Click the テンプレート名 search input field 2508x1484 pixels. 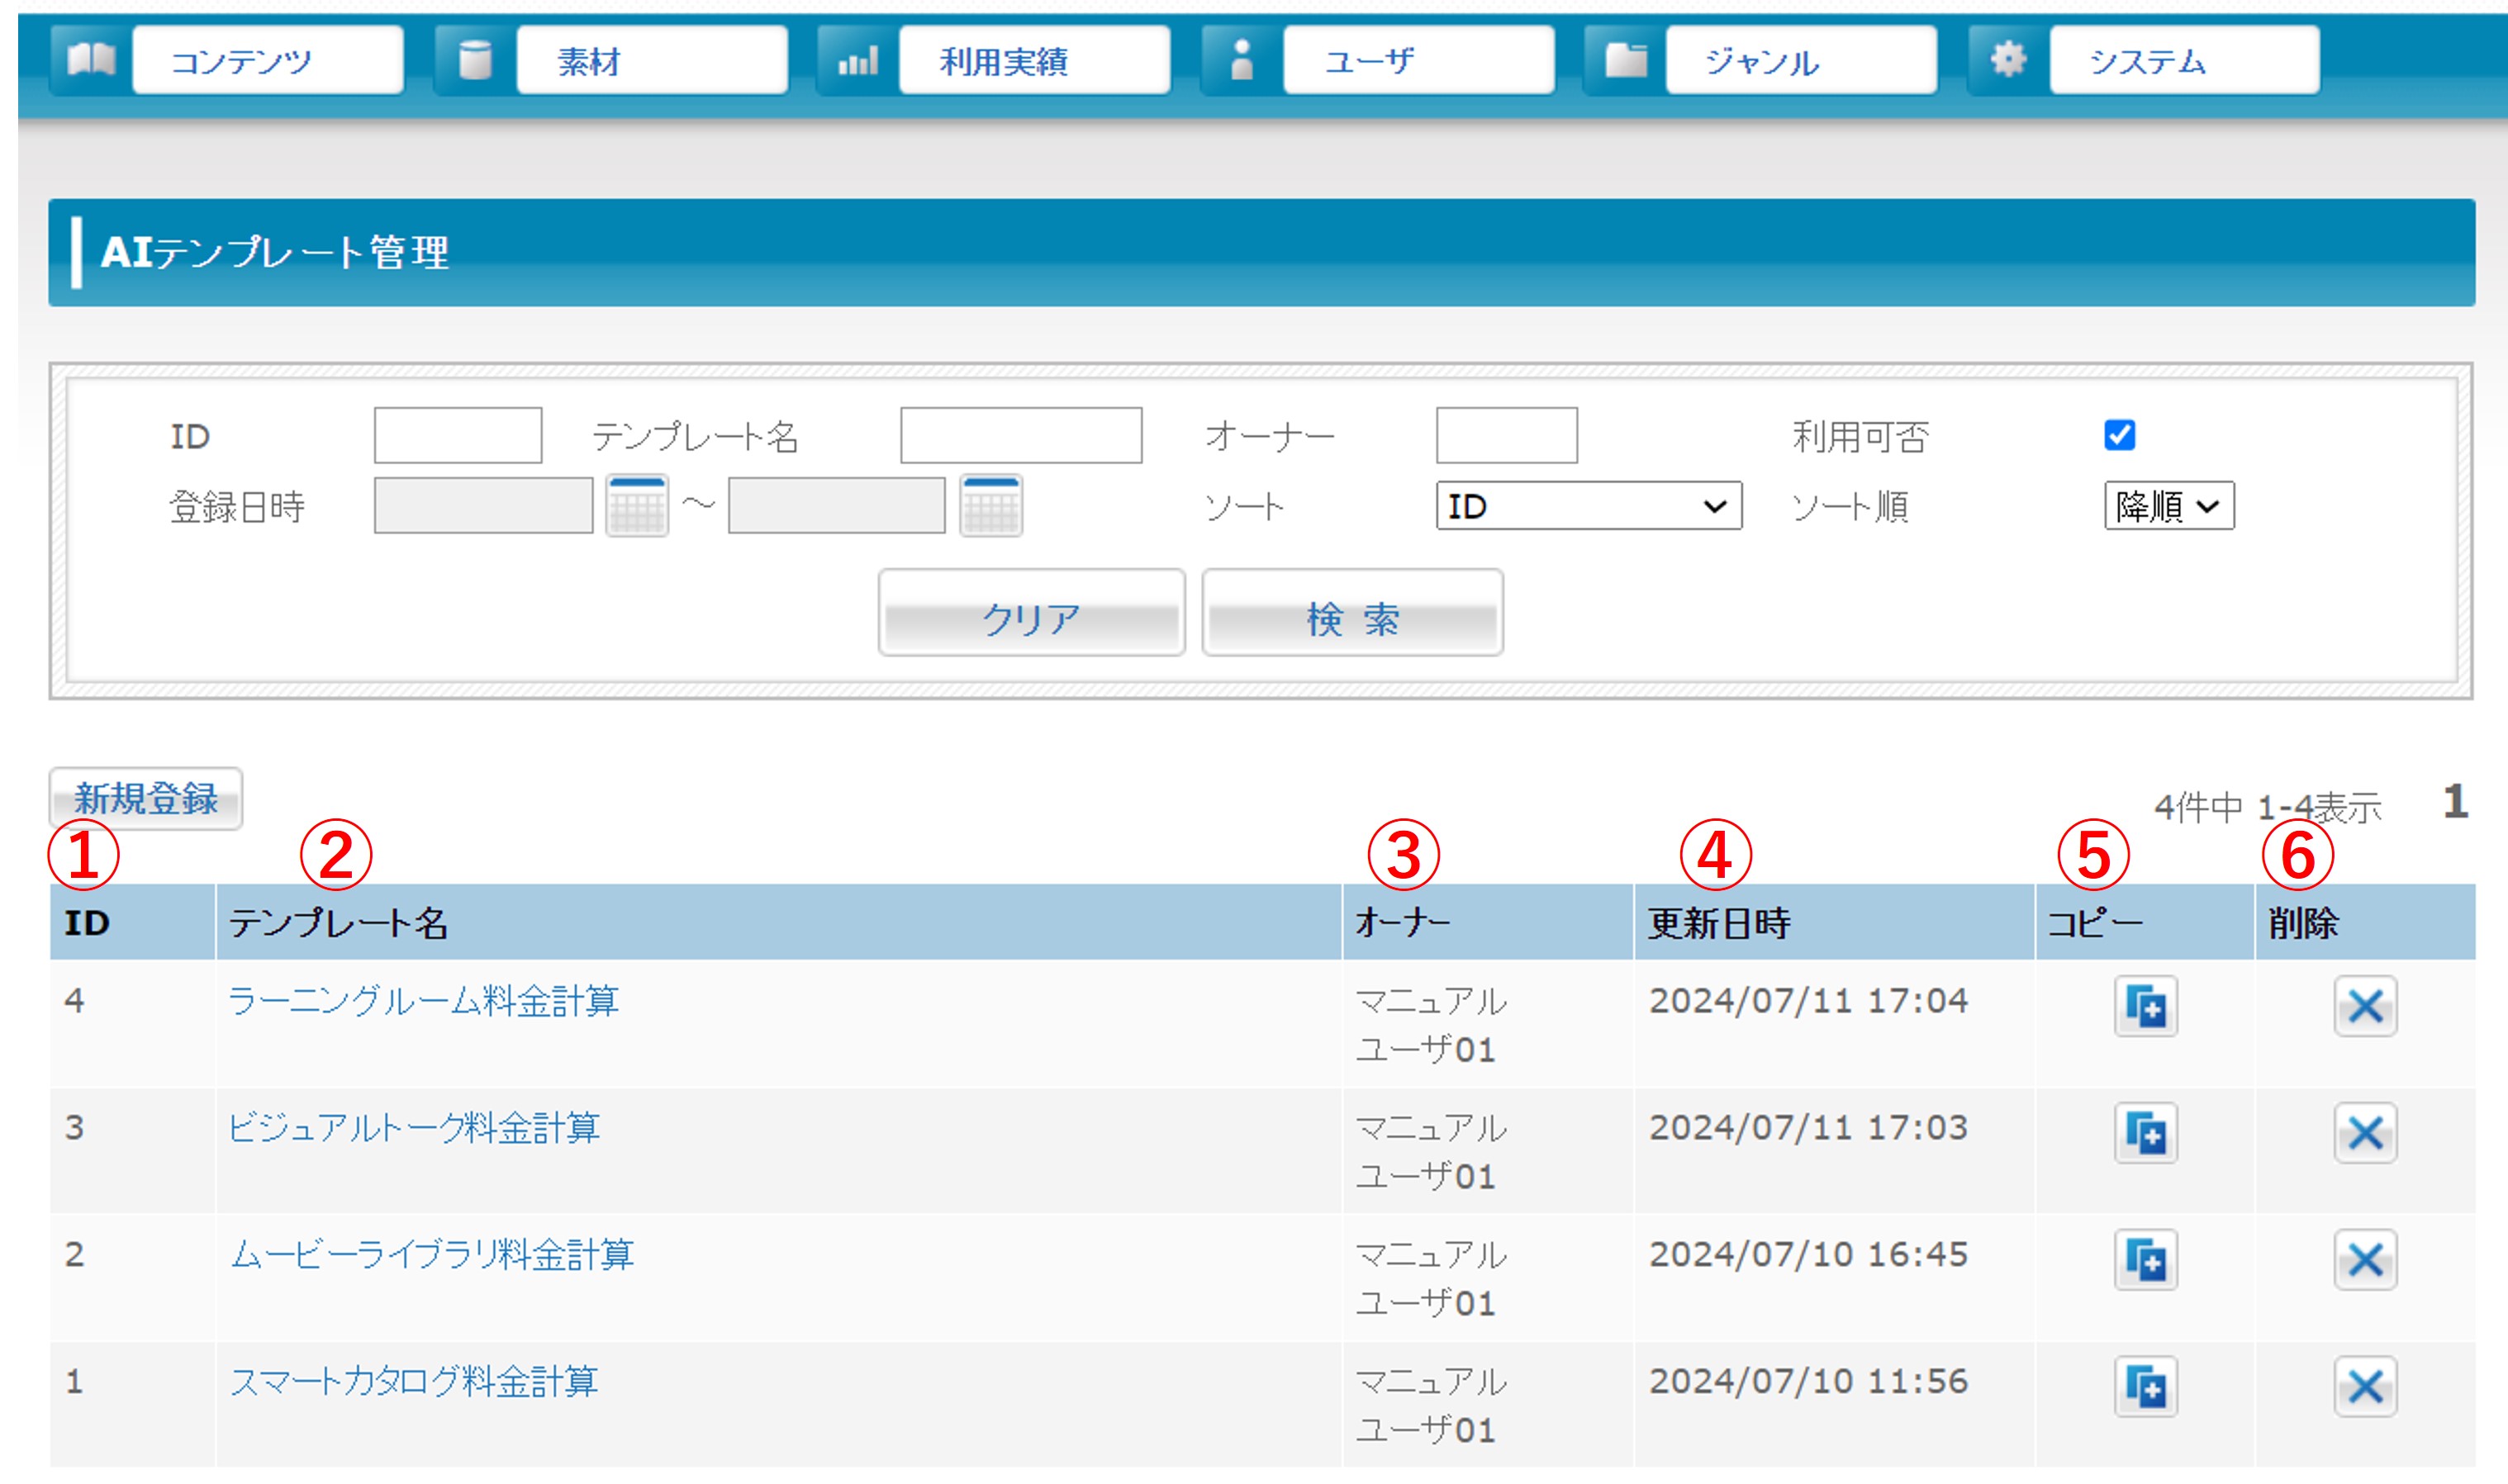pyautogui.click(x=1020, y=435)
